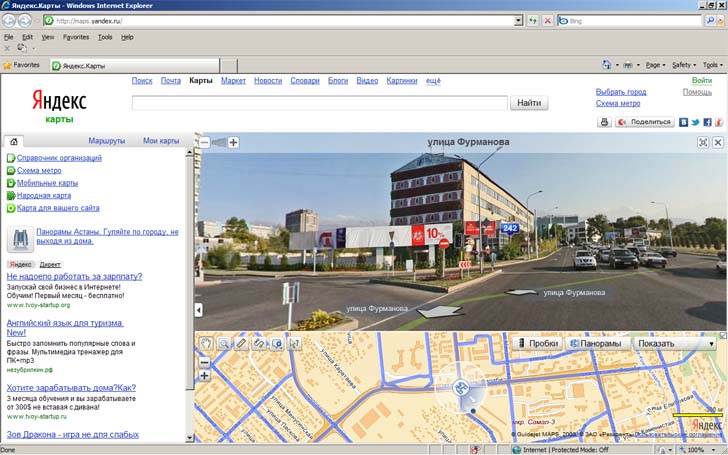Click the browser address bar
Screen dimensions: 728x455
pos(283,20)
